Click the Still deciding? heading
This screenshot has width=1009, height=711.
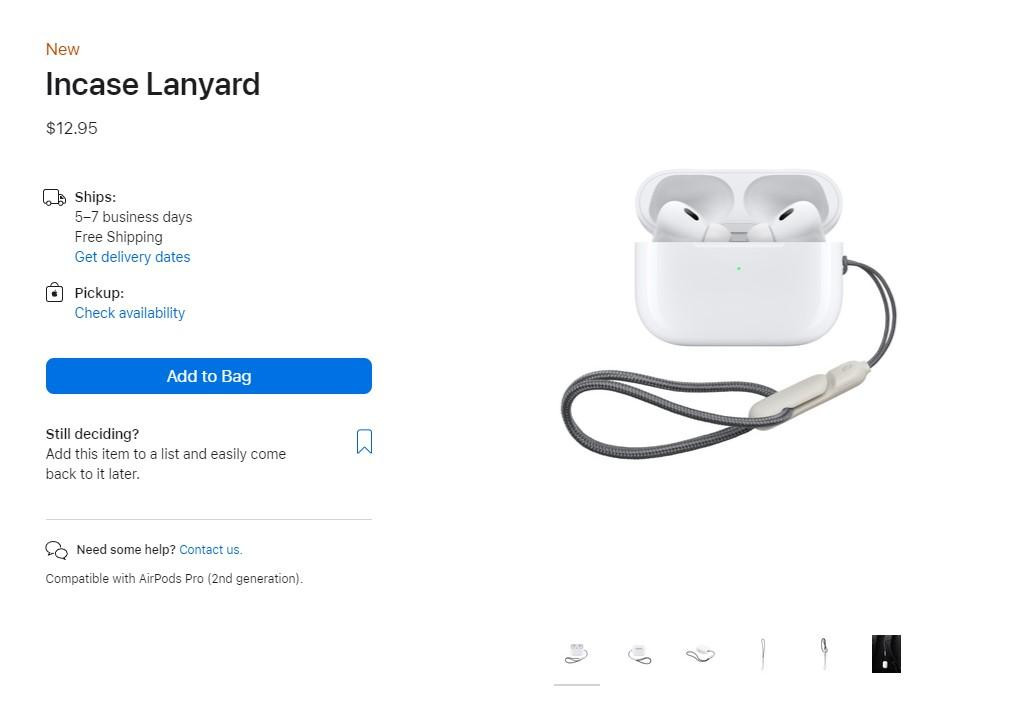(x=92, y=434)
